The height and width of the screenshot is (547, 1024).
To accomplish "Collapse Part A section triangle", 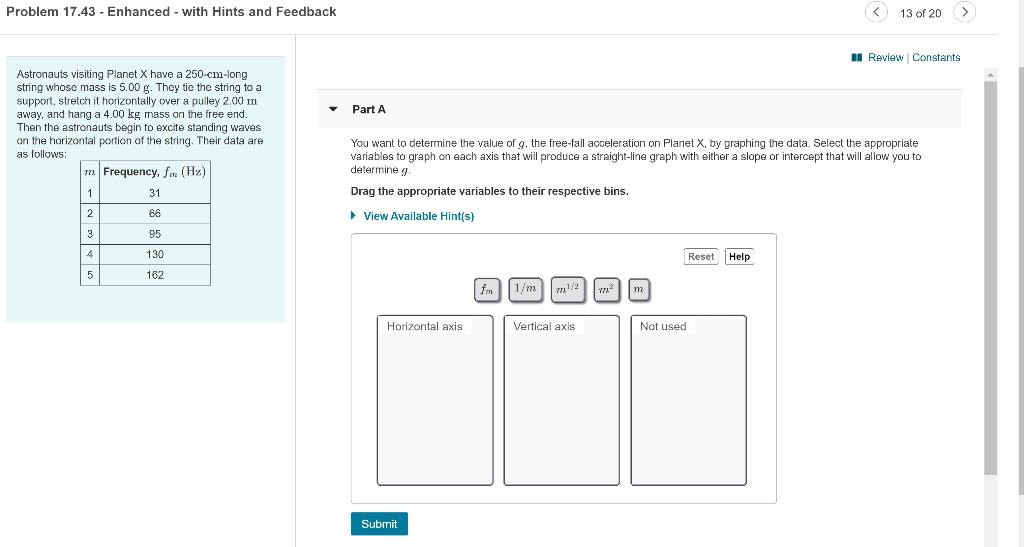I will coord(333,109).
